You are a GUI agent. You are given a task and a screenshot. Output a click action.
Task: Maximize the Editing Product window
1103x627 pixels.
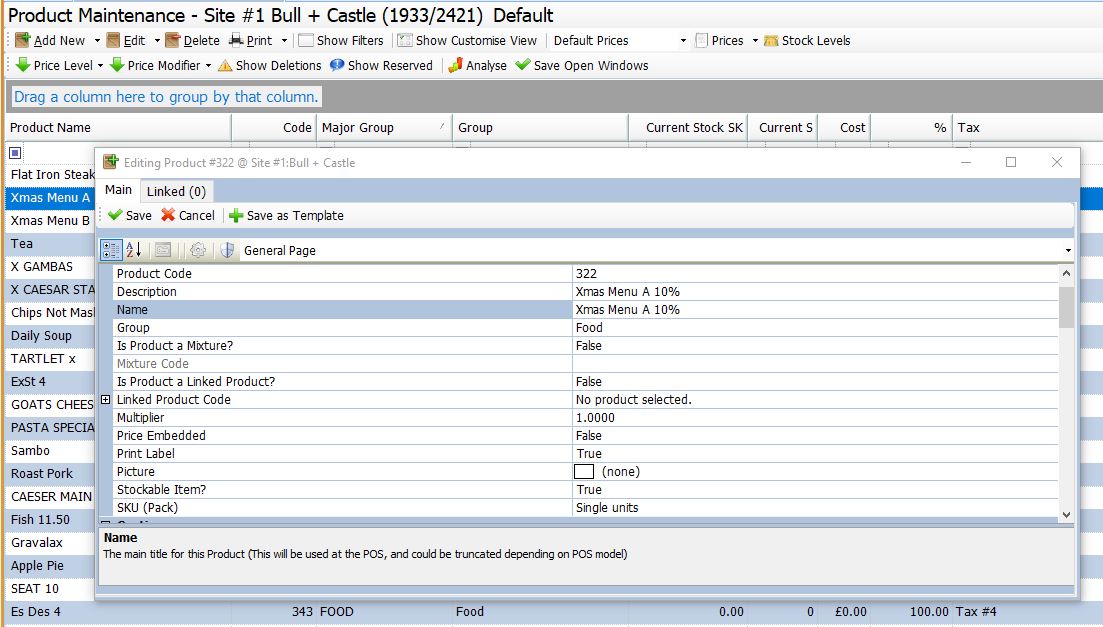pyautogui.click(x=1011, y=163)
